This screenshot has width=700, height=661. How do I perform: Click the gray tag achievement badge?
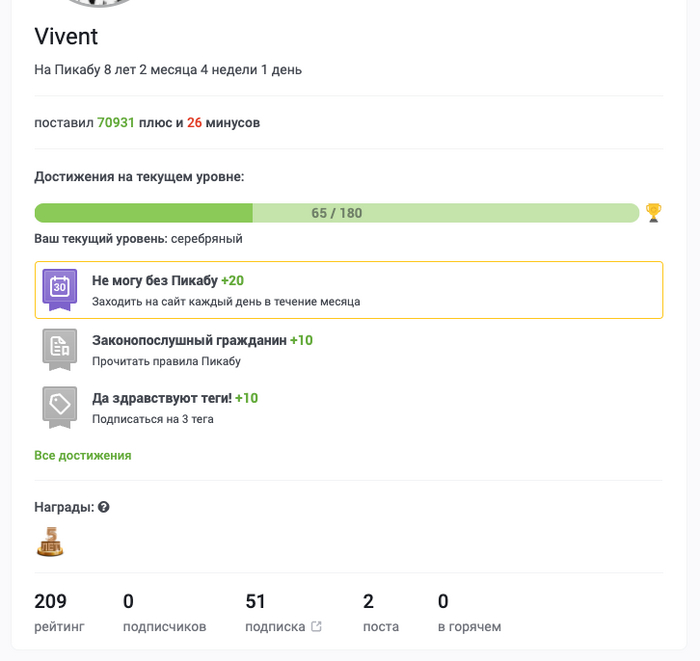coord(59,406)
